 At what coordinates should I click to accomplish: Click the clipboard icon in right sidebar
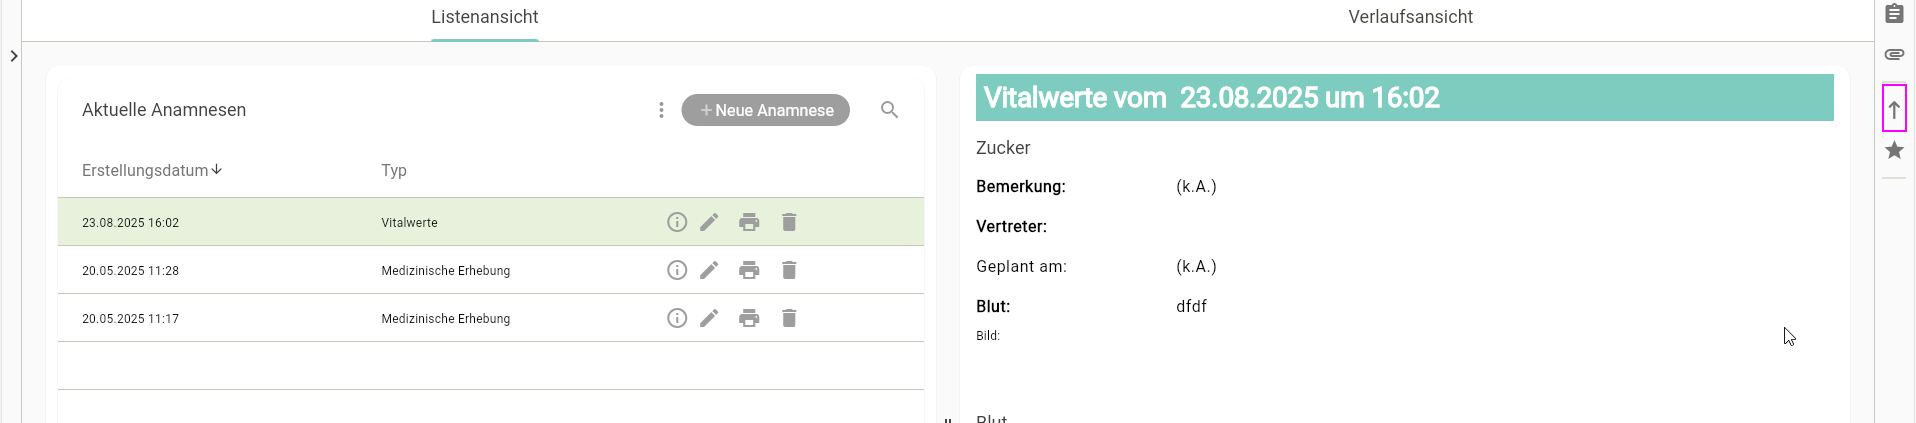coord(1894,14)
